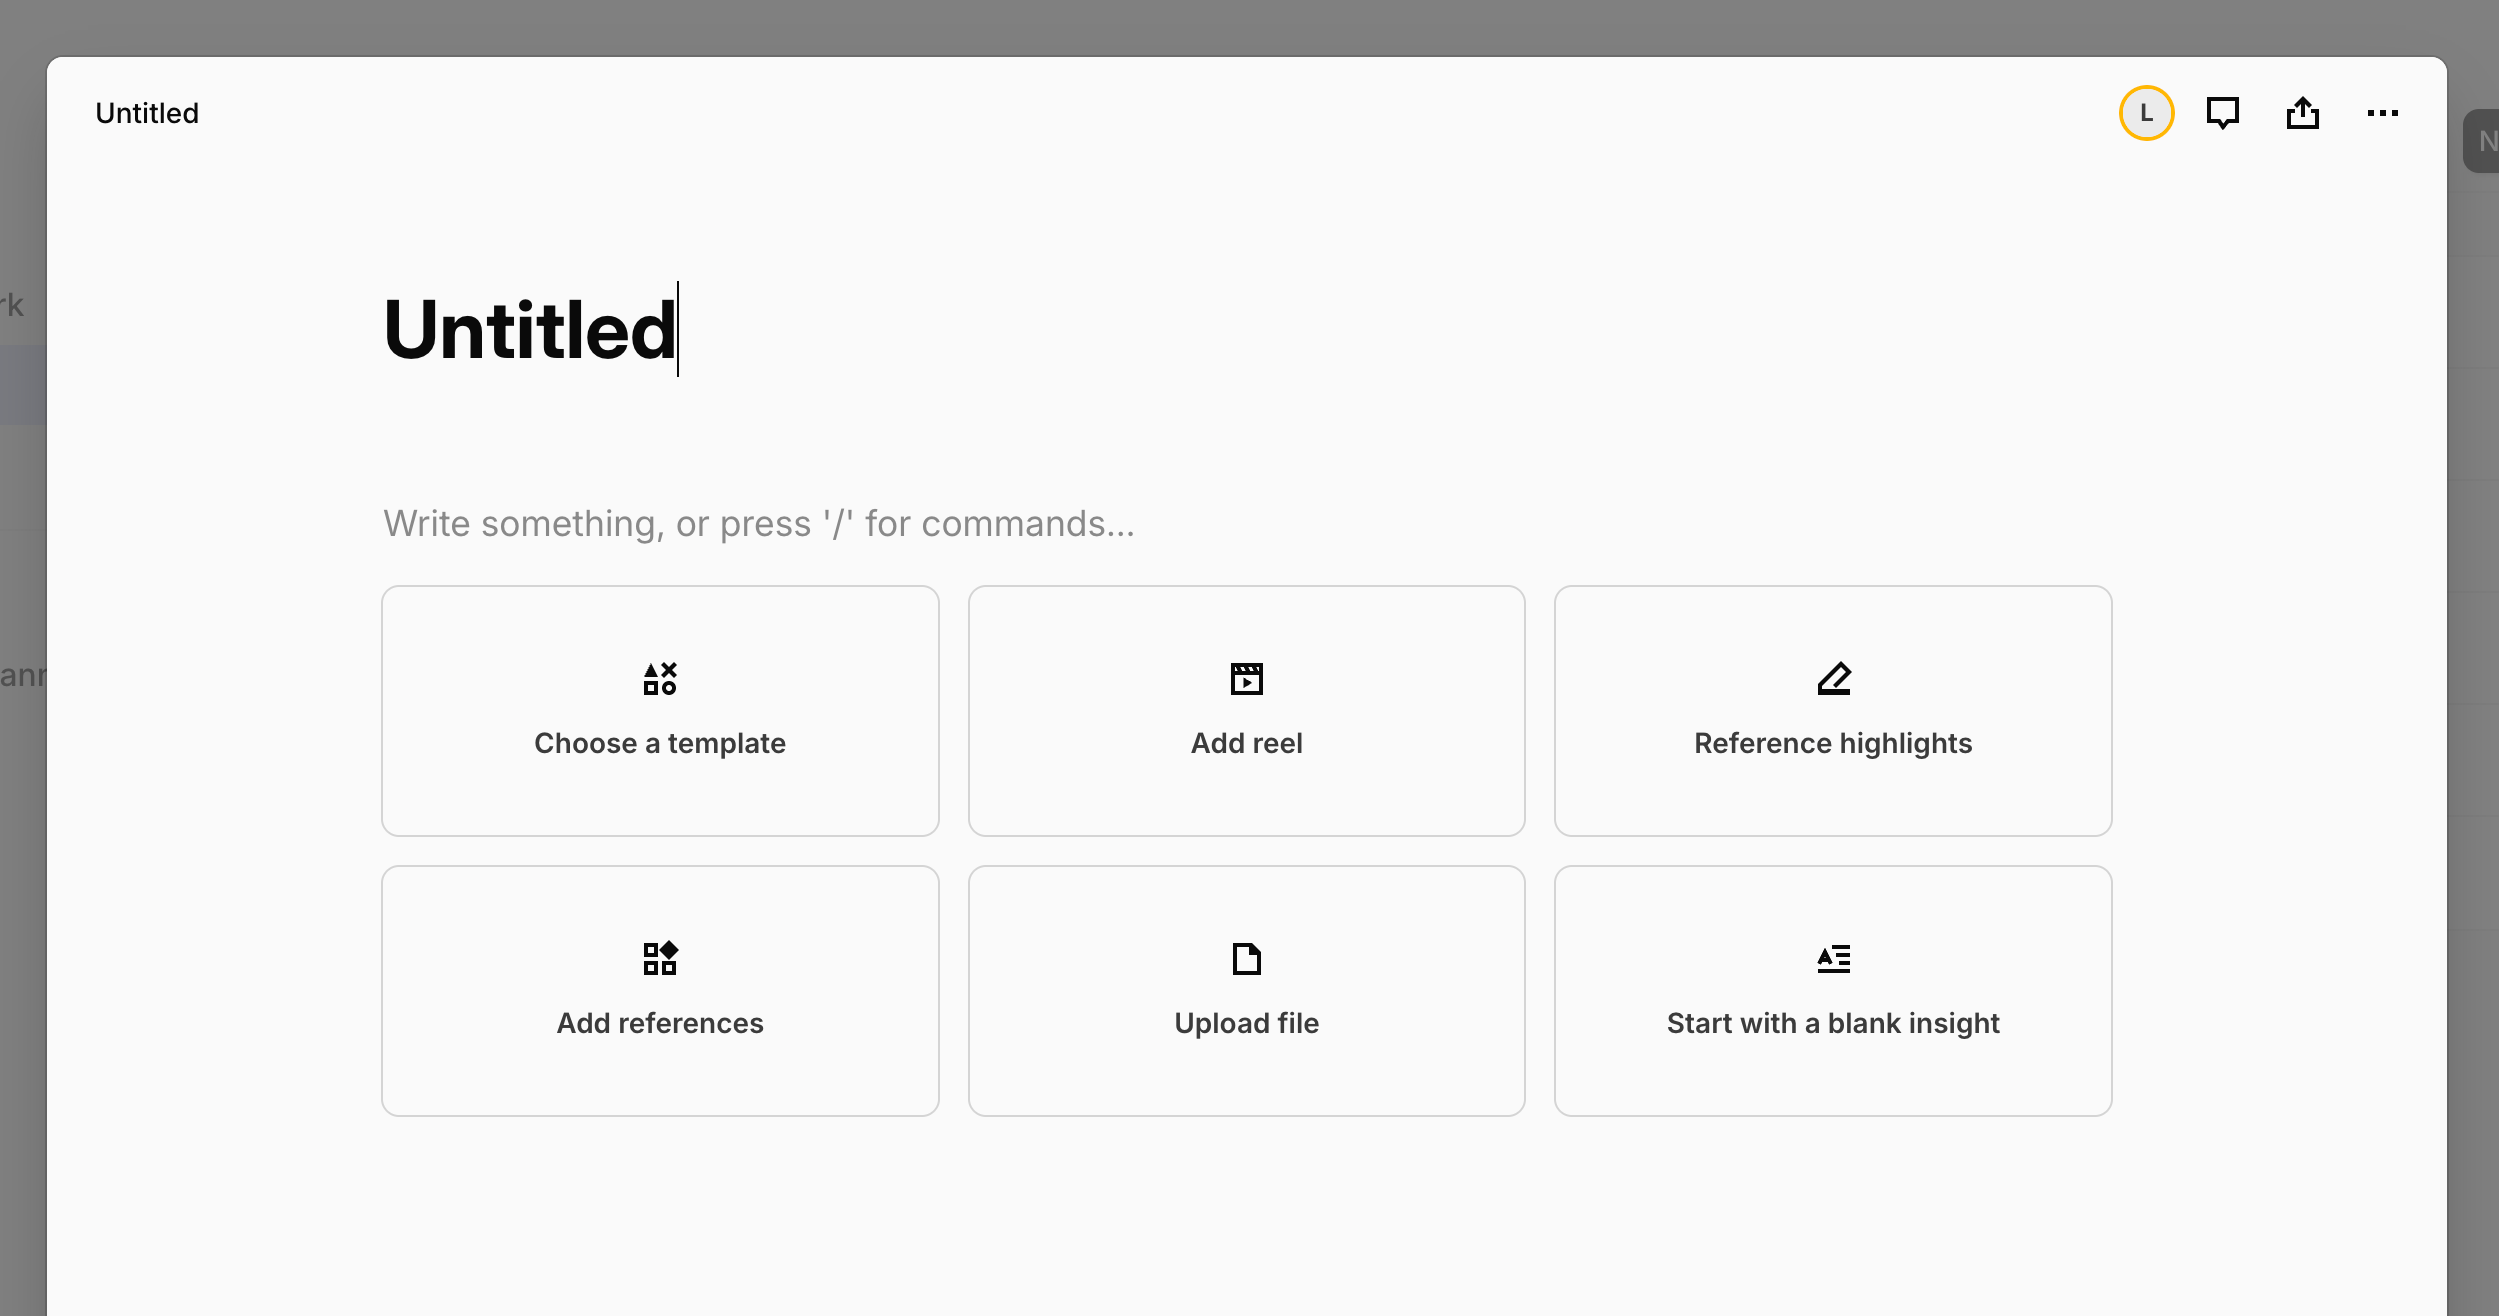The height and width of the screenshot is (1316, 2499).
Task: Open Reference highlights option
Action: tap(1833, 743)
